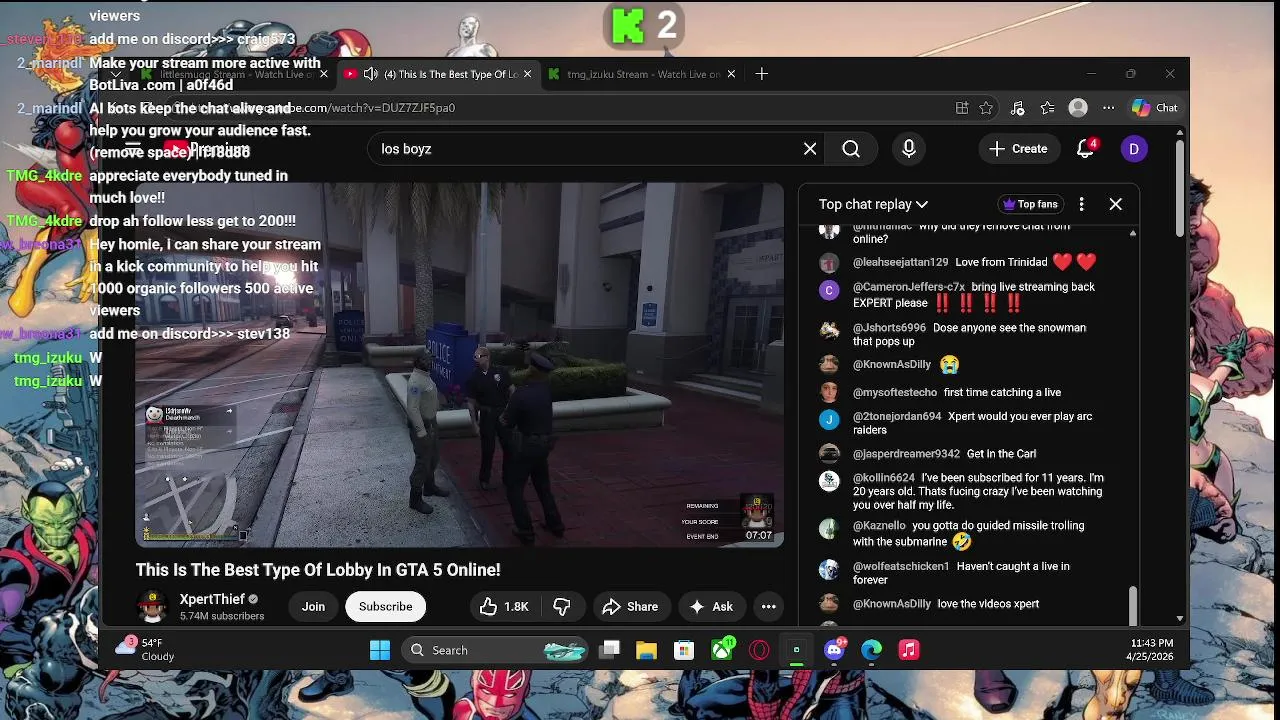The height and width of the screenshot is (720, 1280).
Task: Open Opera browser from taskbar
Action: (759, 650)
